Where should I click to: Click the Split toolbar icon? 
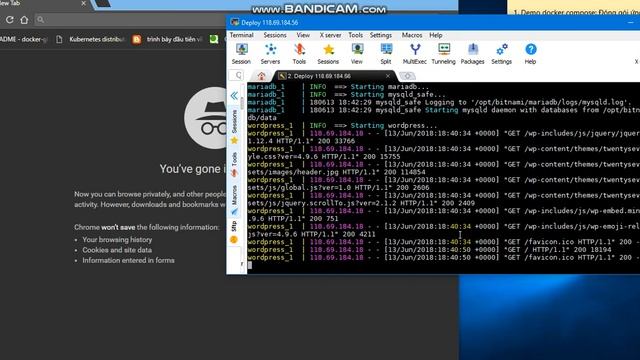click(x=386, y=54)
